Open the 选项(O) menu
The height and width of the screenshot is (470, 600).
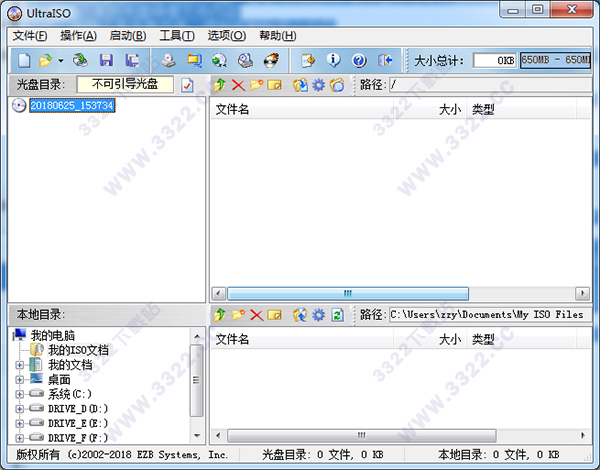coord(227,36)
